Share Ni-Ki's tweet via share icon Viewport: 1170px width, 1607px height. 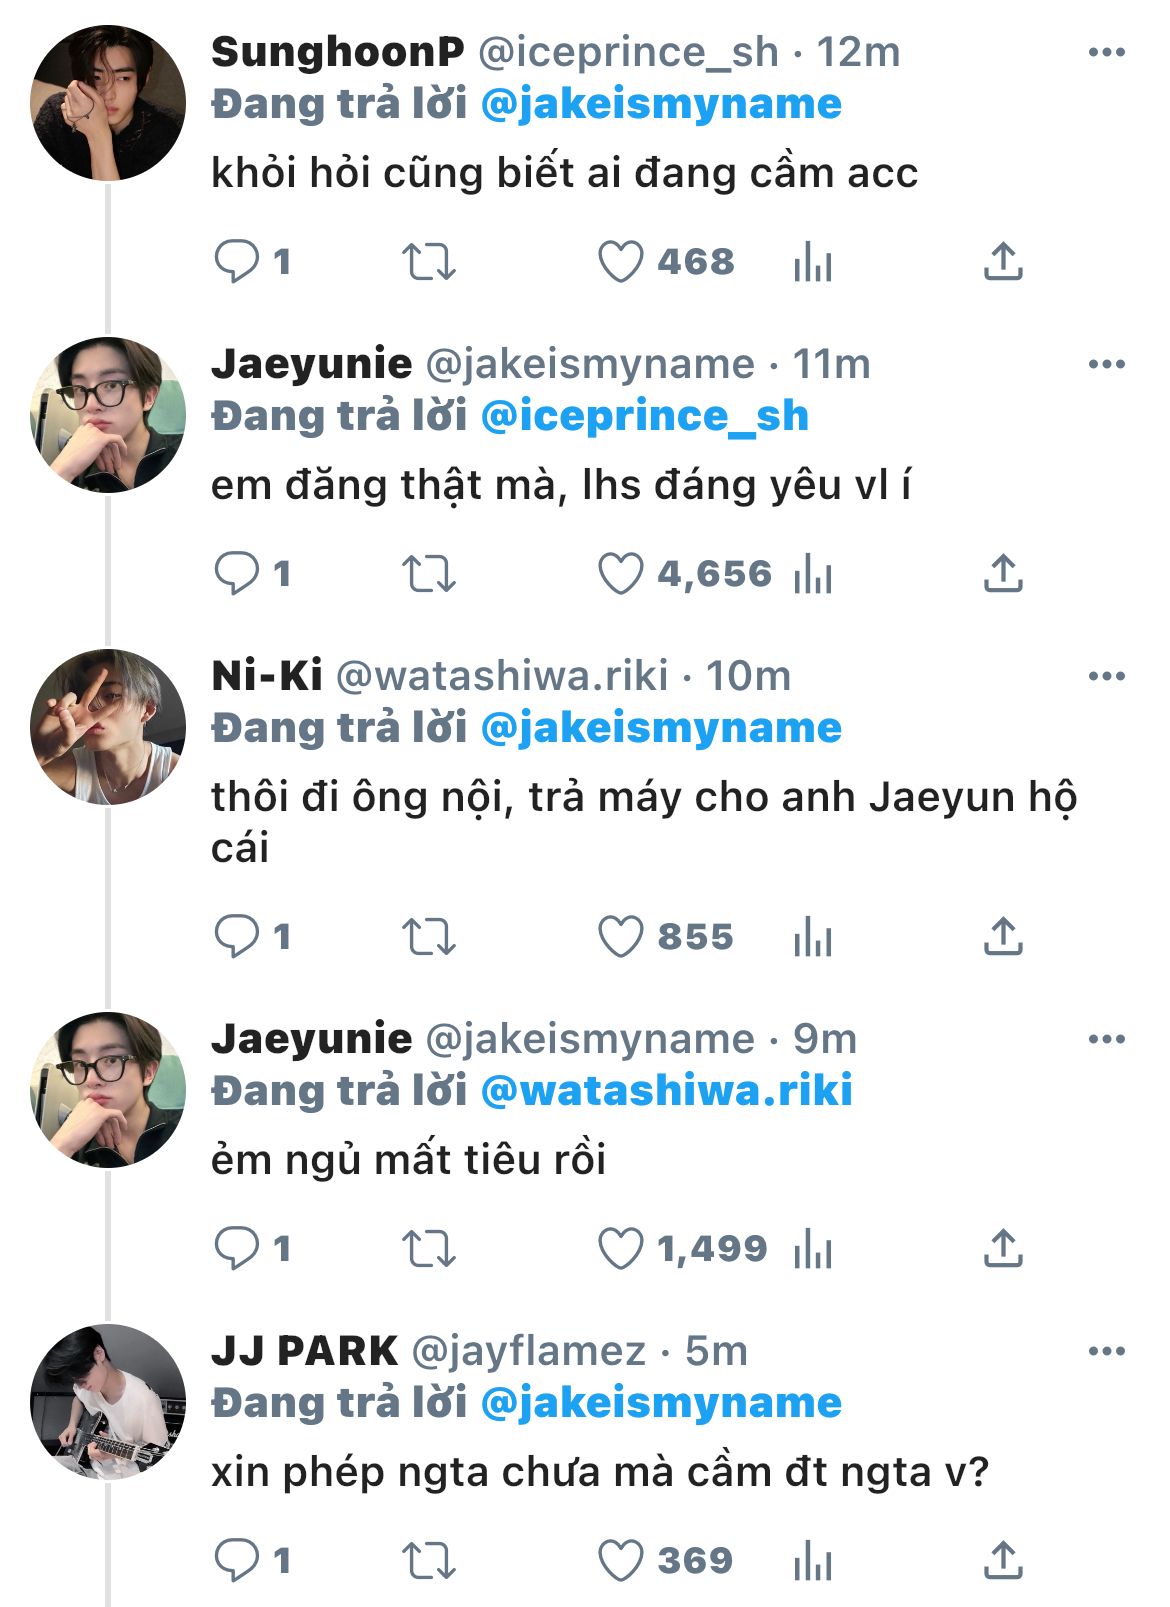point(1003,938)
